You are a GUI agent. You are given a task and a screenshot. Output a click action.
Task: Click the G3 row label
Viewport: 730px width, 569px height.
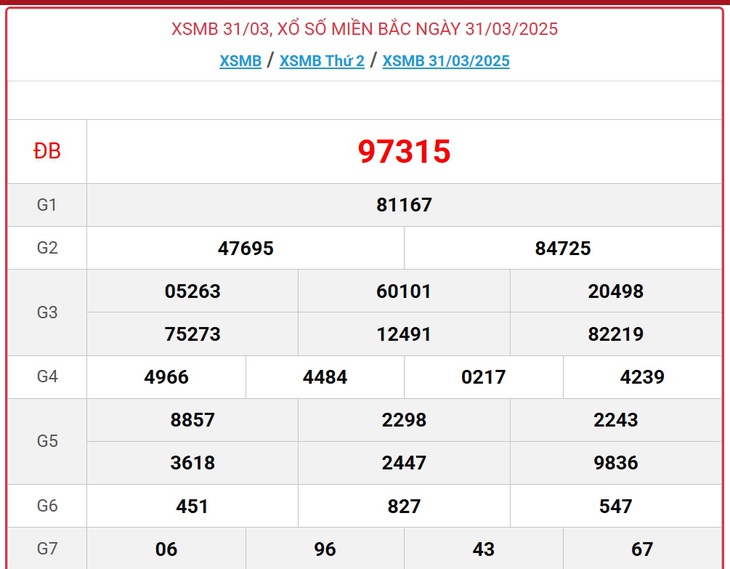tap(47, 312)
